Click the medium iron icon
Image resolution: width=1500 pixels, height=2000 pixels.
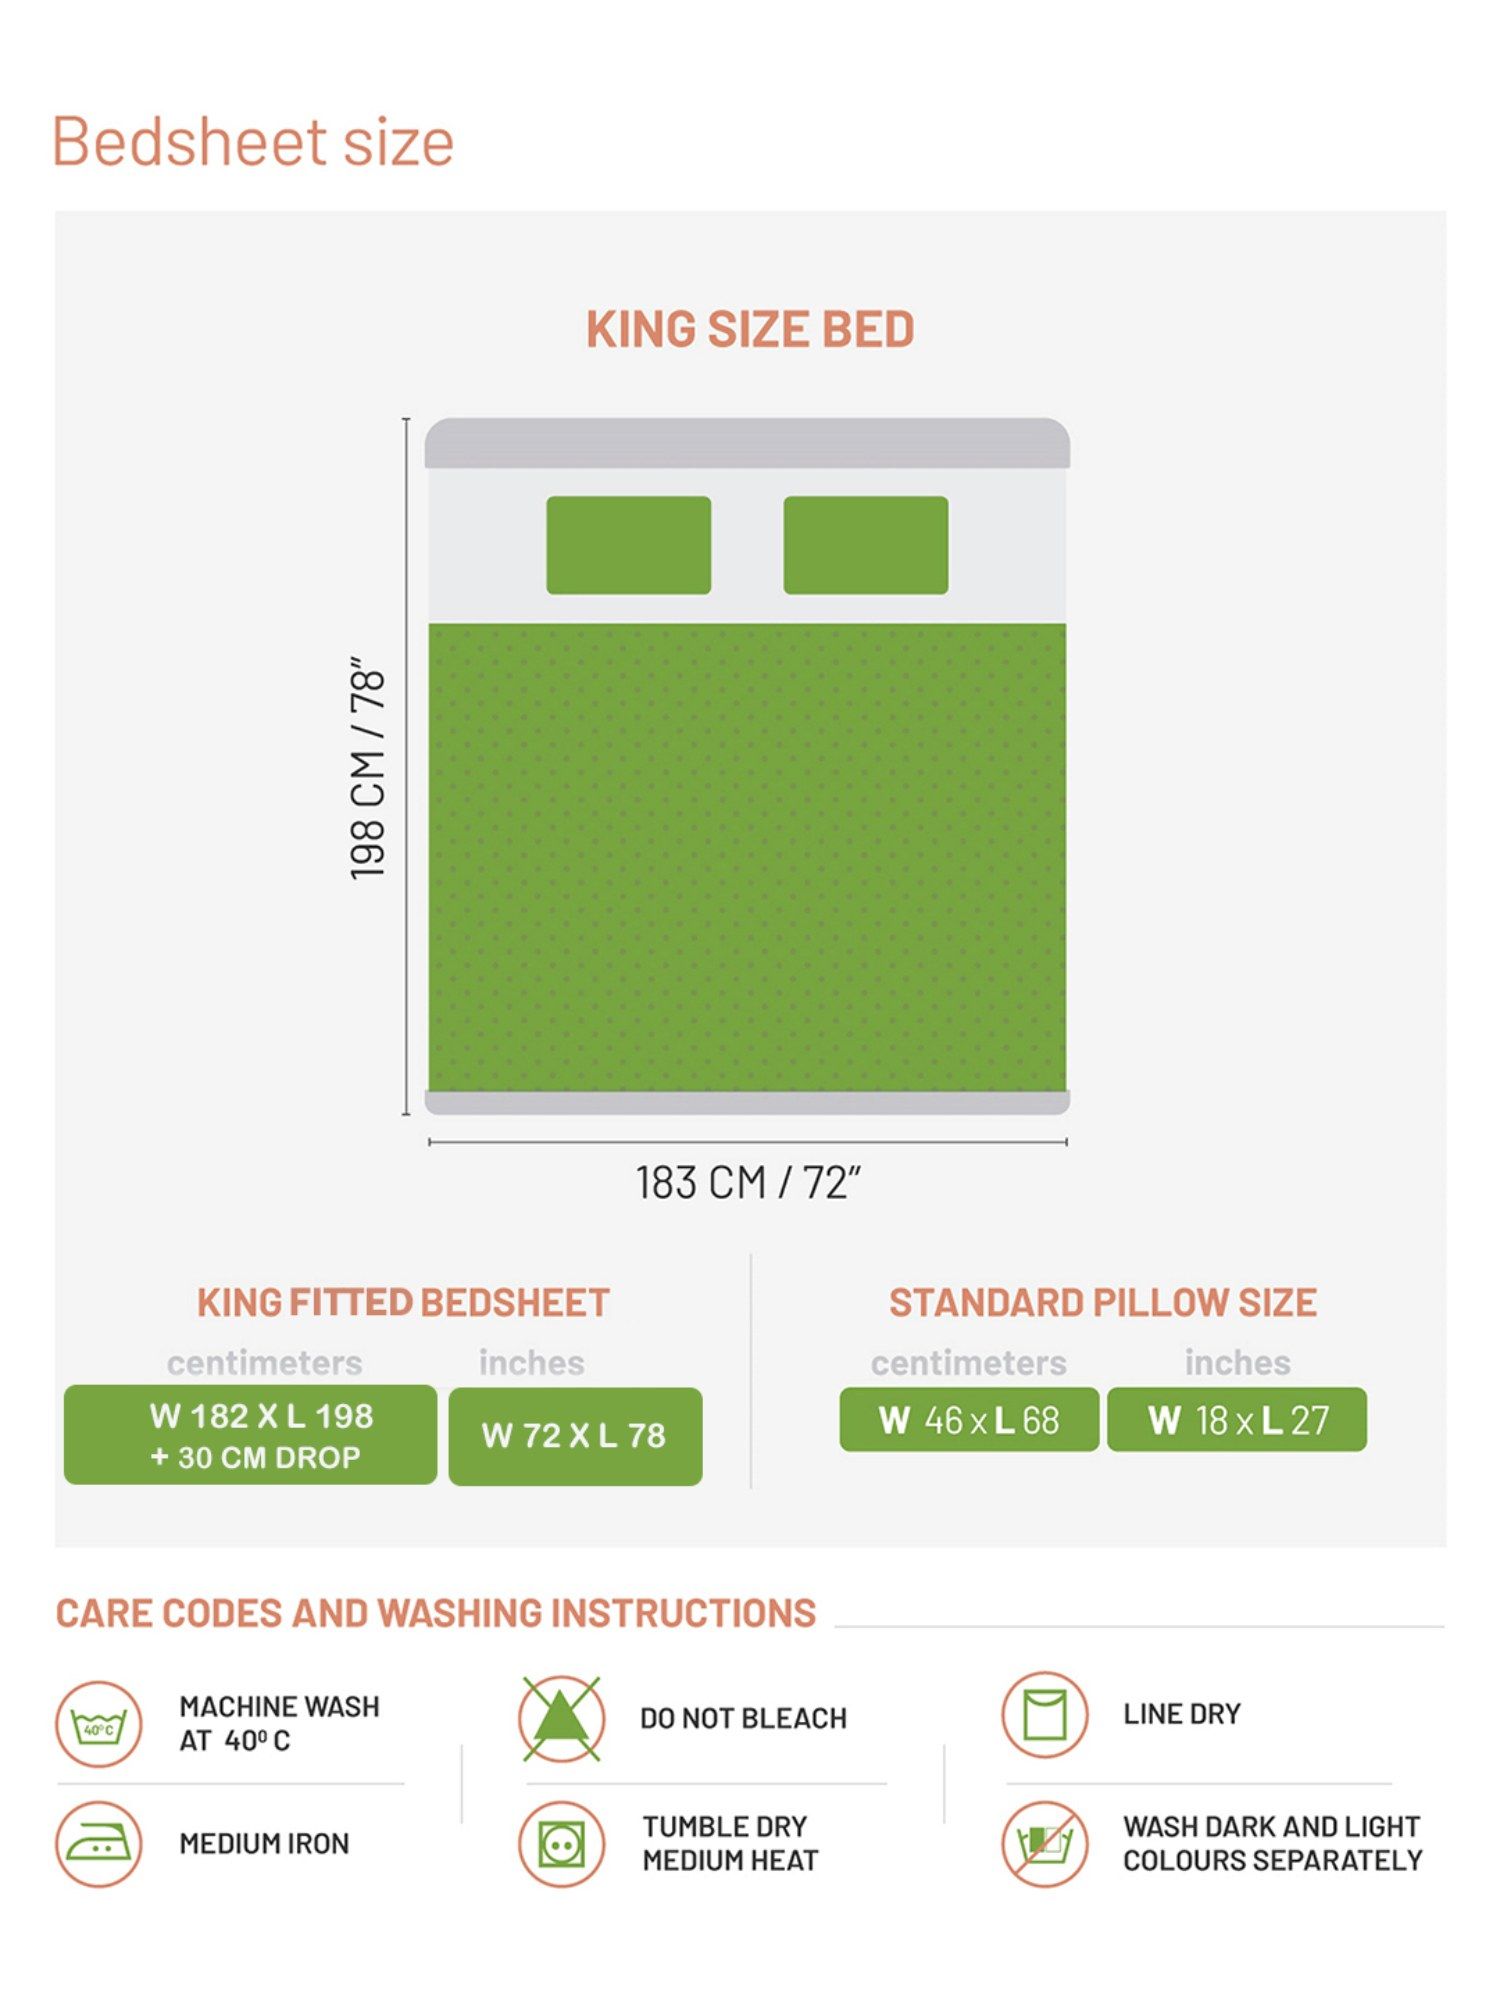pos(99,1843)
